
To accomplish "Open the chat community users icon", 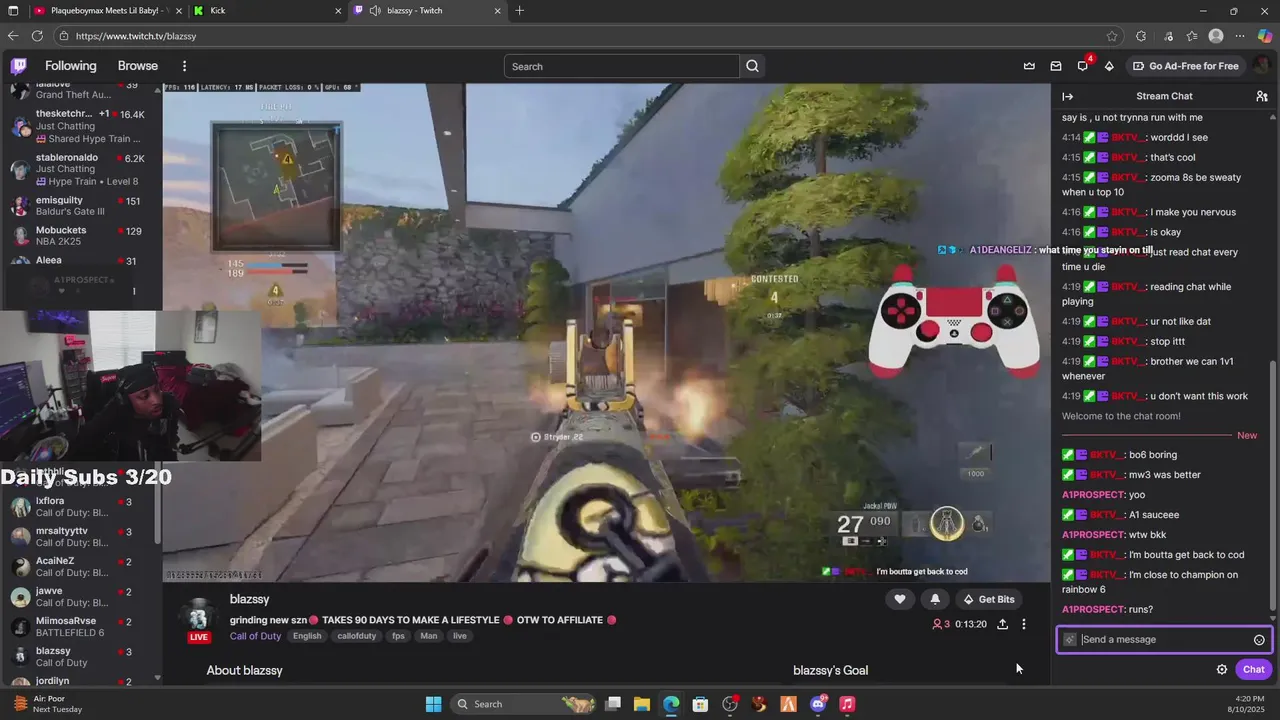I will pyautogui.click(x=1262, y=96).
